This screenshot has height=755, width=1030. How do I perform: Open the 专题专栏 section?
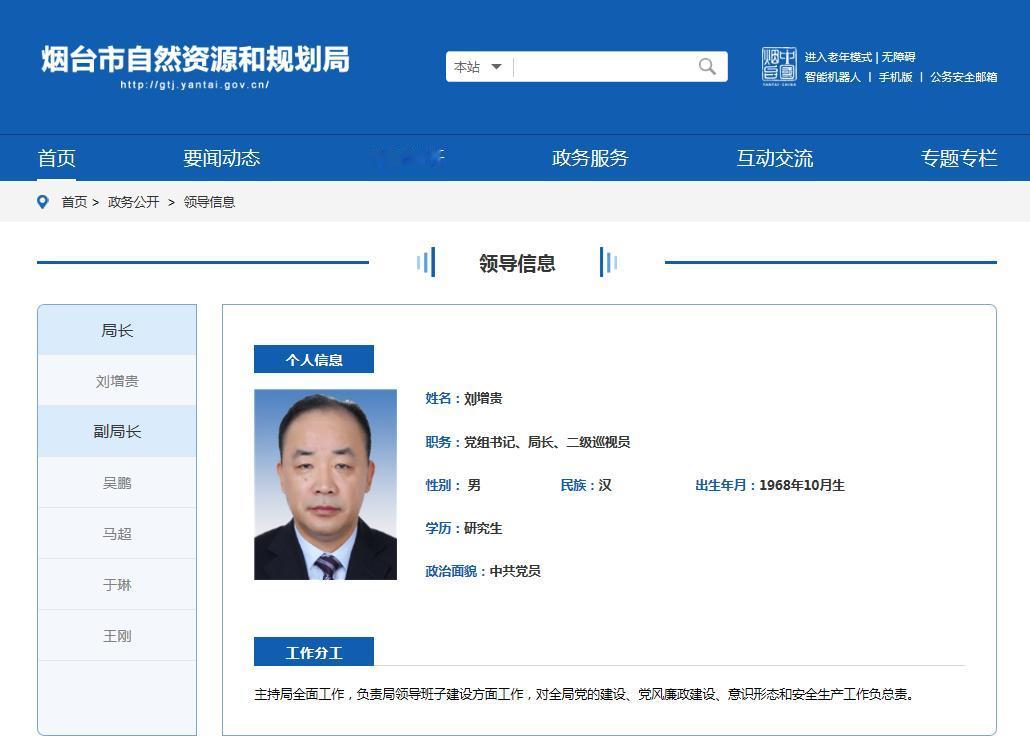[x=958, y=157]
